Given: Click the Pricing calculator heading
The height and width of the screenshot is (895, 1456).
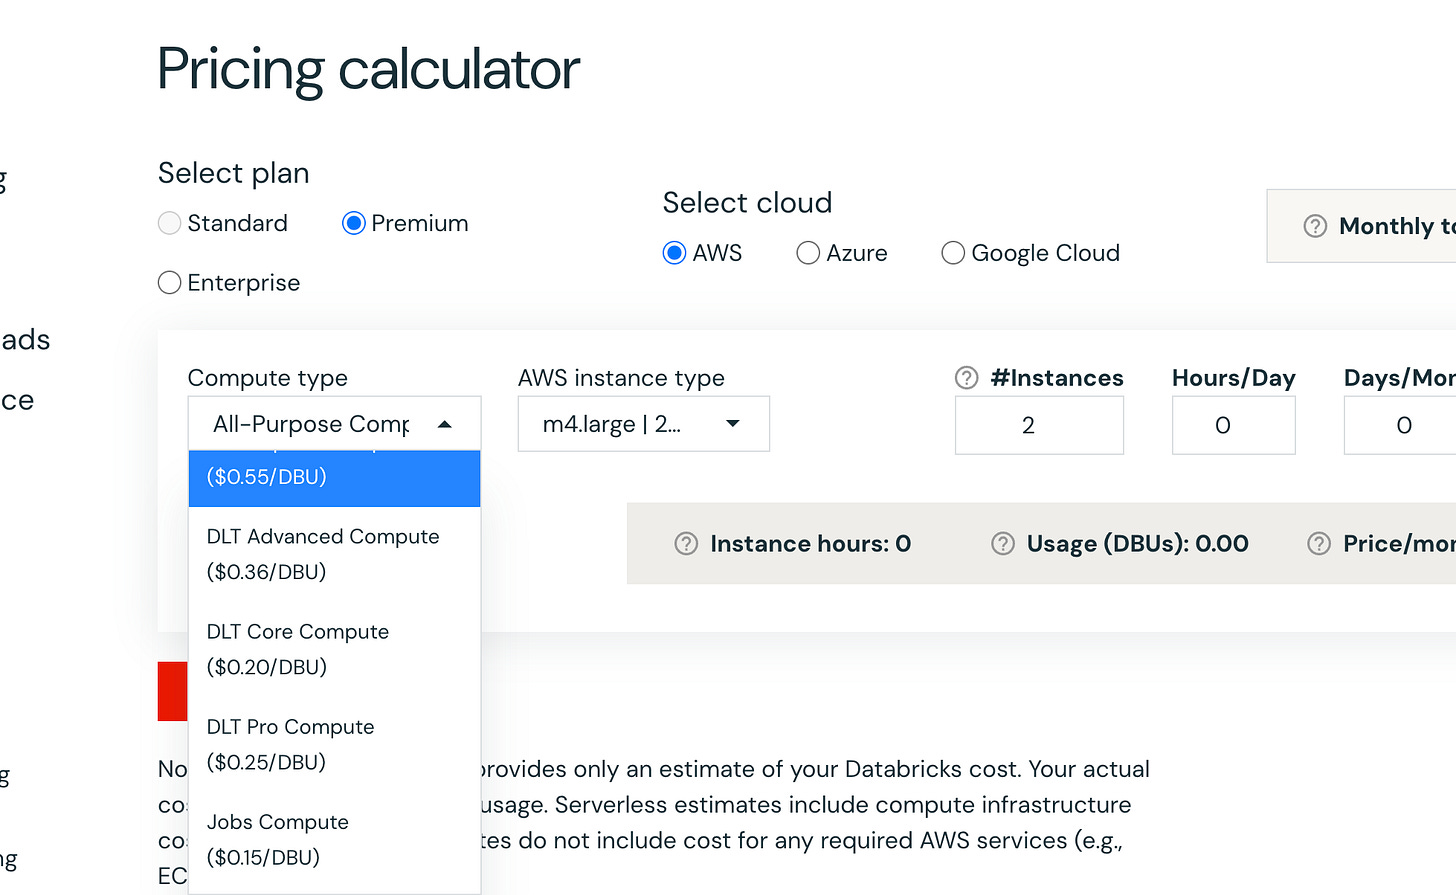Looking at the screenshot, I should click(368, 70).
